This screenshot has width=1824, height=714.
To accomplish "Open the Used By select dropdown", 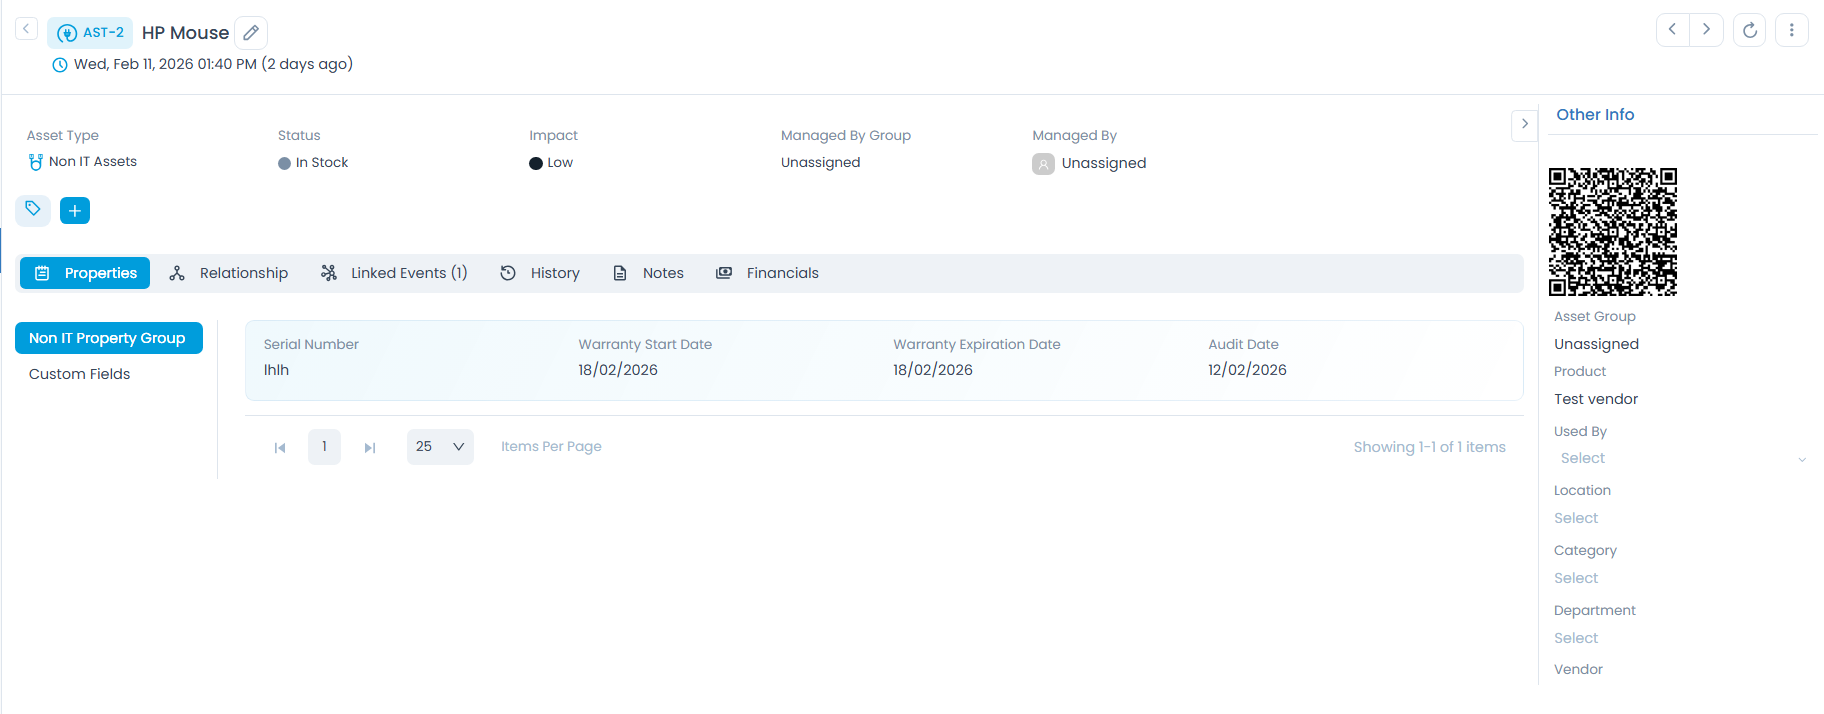I will (x=1682, y=458).
